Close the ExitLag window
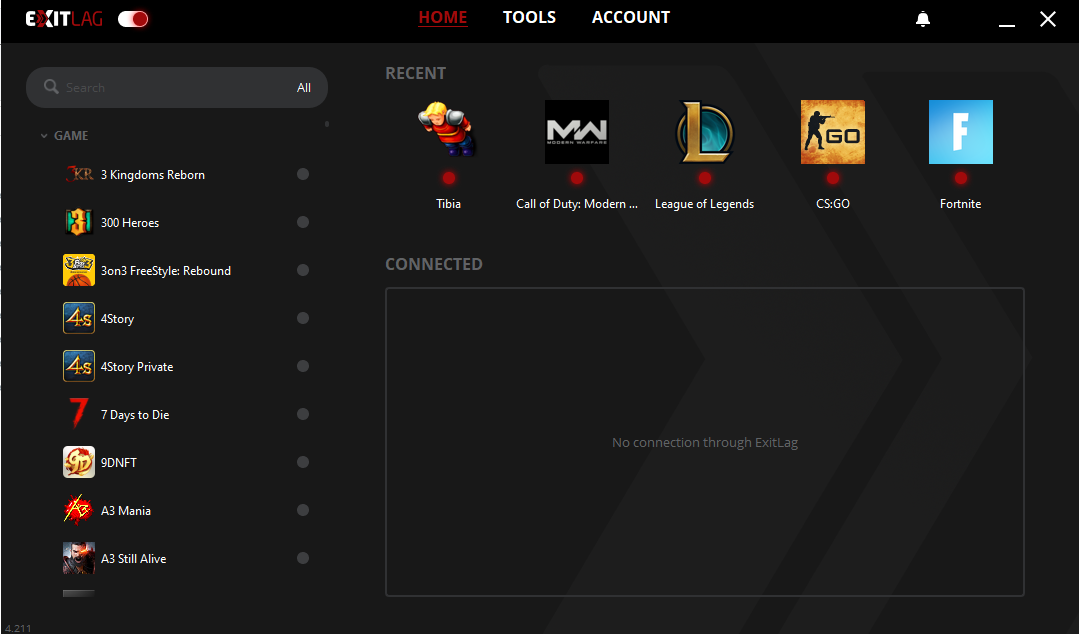Viewport: 1079px width, 634px height. click(x=1047, y=19)
